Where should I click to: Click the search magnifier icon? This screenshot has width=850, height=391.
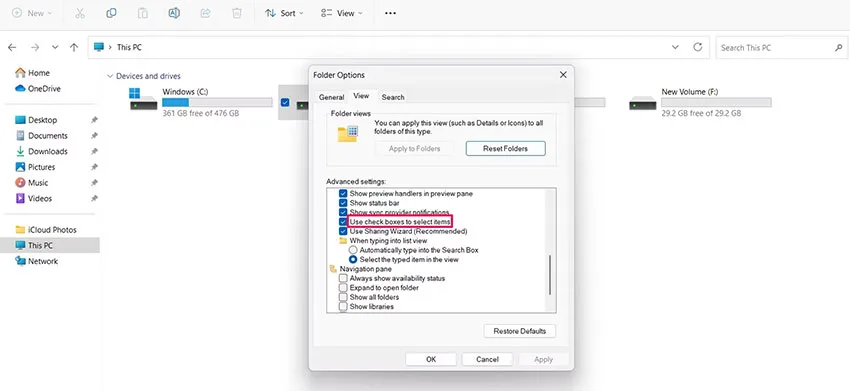tap(838, 48)
